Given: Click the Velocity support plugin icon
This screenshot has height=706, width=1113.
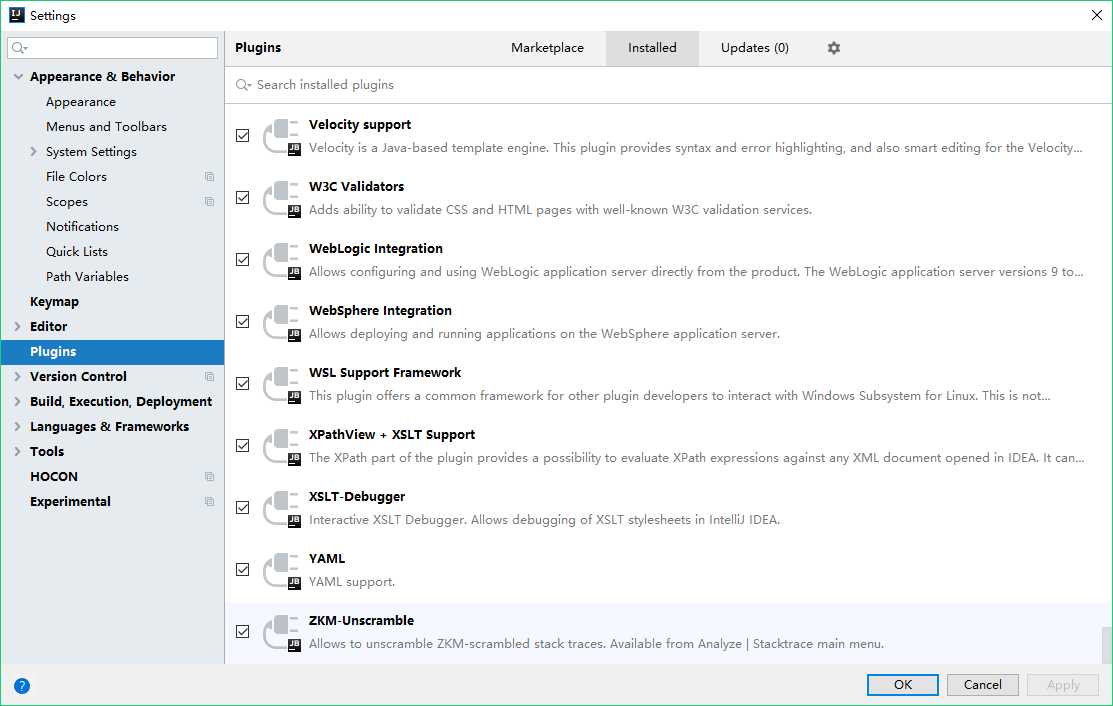Looking at the screenshot, I should (x=282, y=136).
